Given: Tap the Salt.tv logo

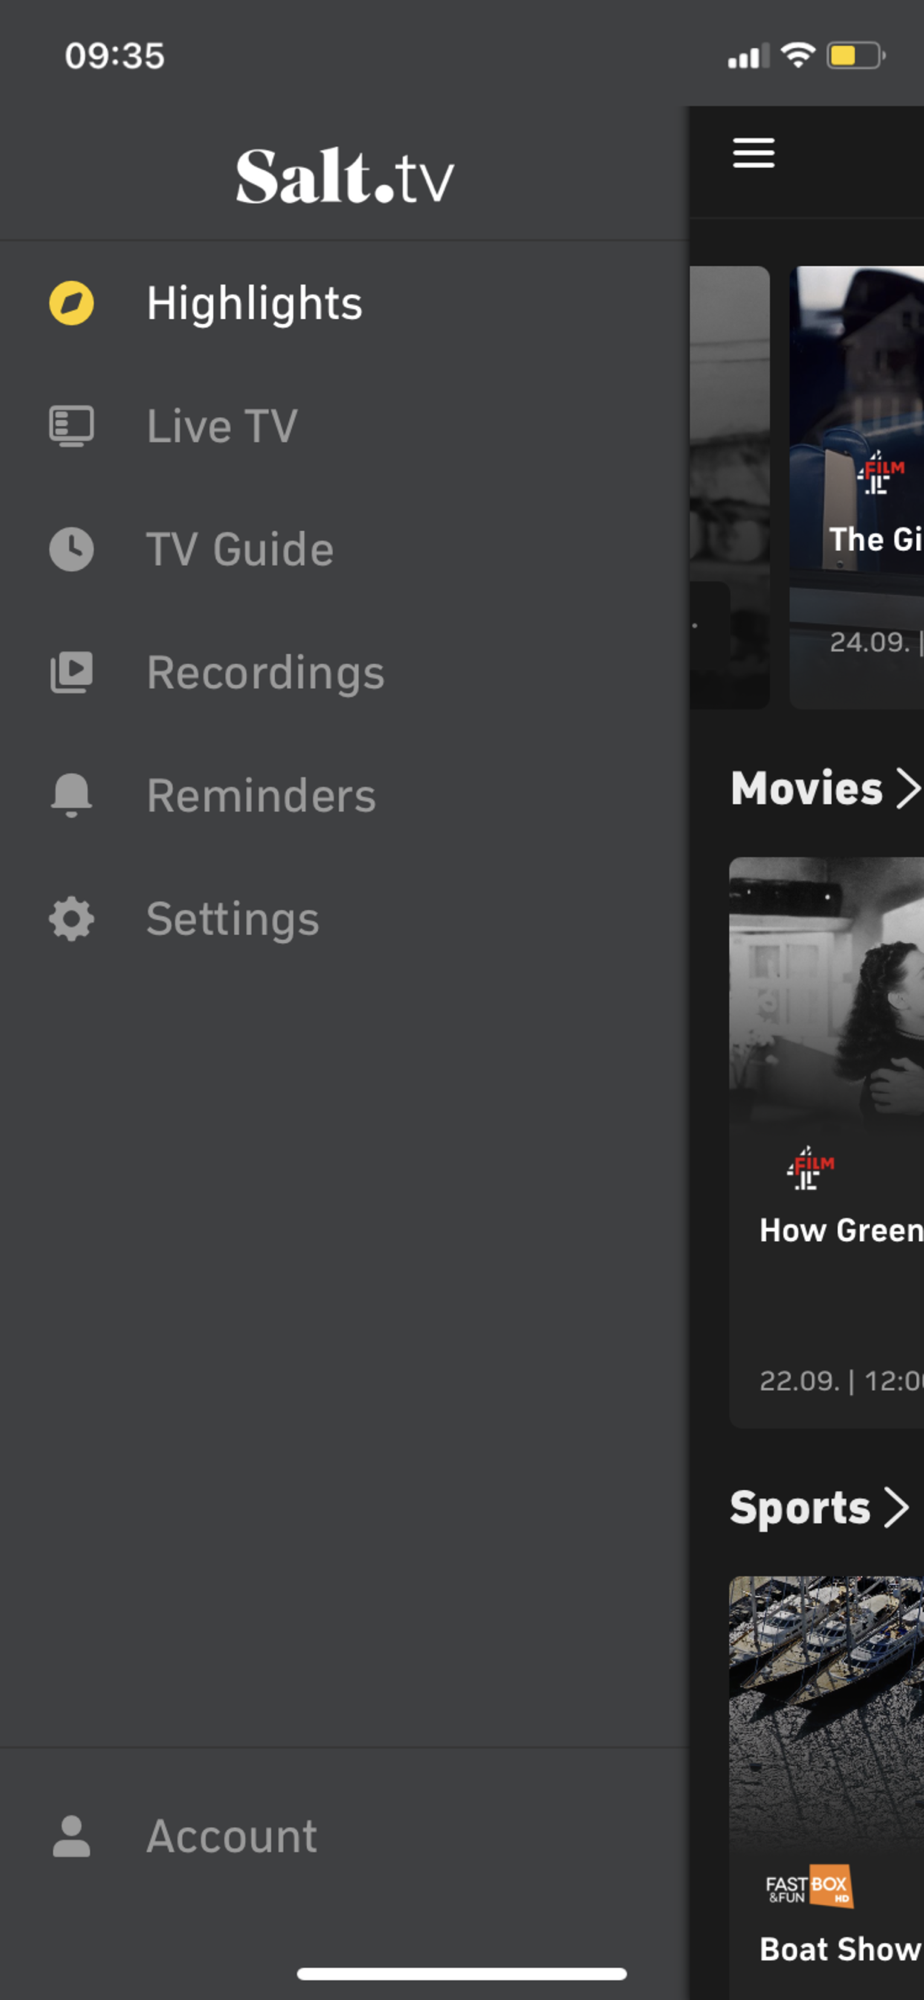Looking at the screenshot, I should click(x=345, y=176).
